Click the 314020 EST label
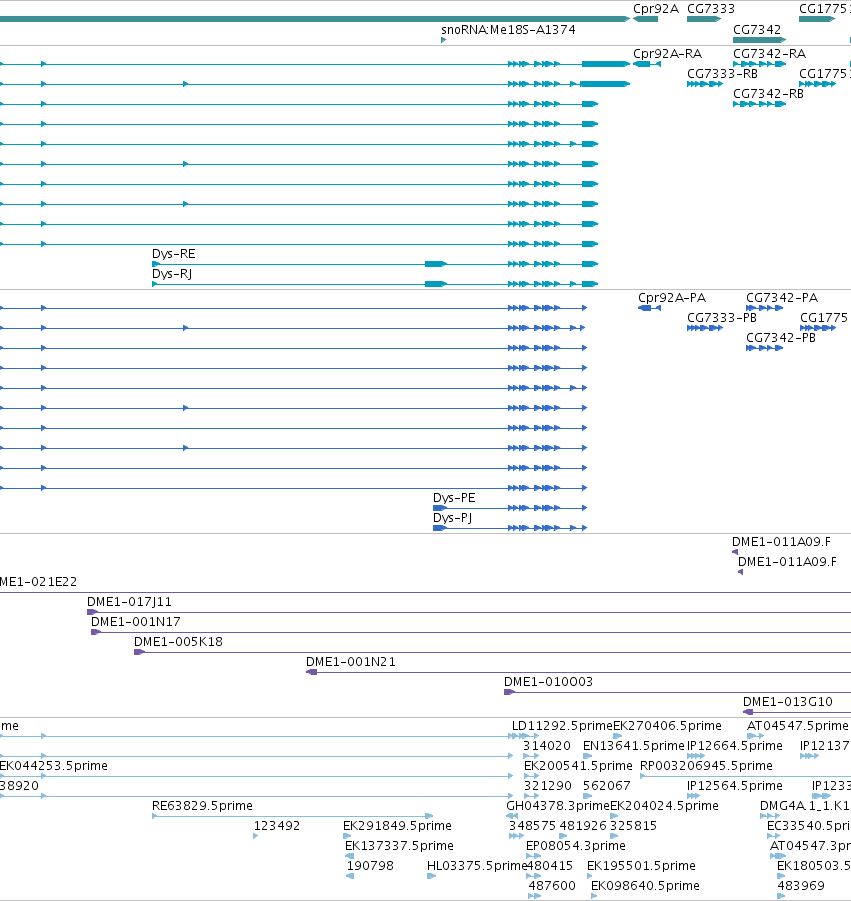Viewport: 851px width, 901px height. (546, 746)
